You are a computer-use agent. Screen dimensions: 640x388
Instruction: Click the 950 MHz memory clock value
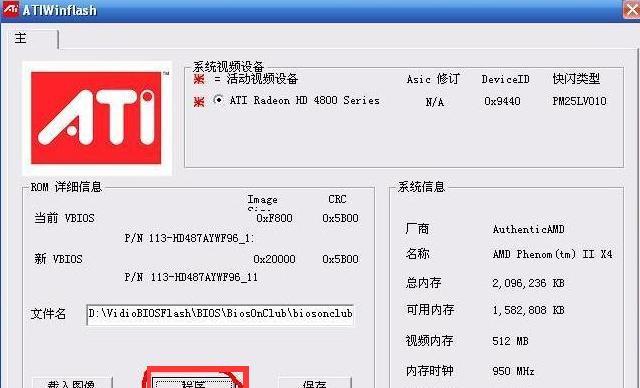coord(513,371)
